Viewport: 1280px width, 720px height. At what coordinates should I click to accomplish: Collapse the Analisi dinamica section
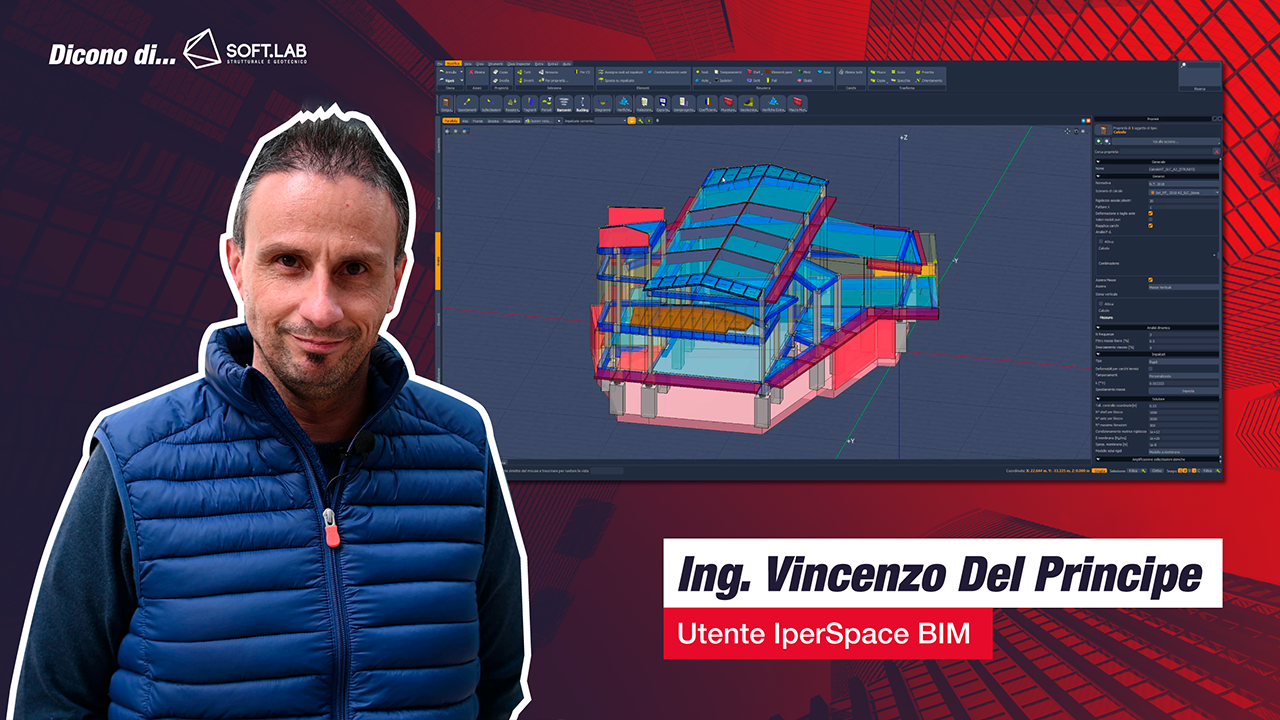click(x=1097, y=328)
